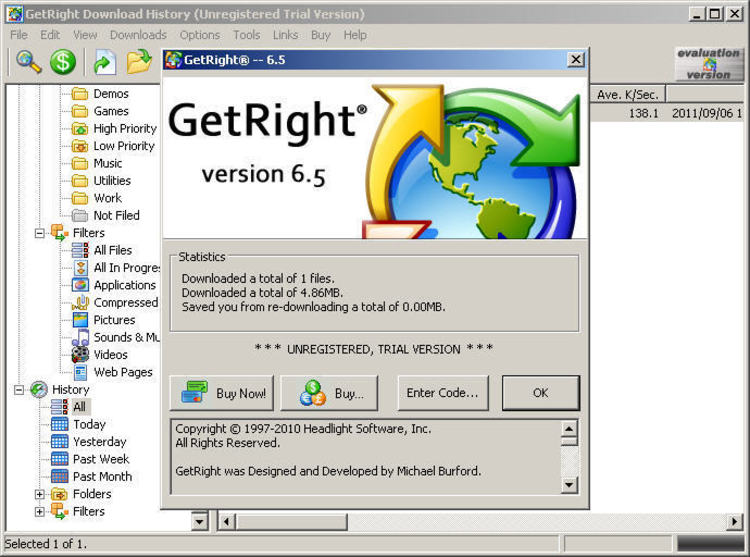Click the horizontal scrollbar right arrow
750x557 pixels.
pos(734,521)
